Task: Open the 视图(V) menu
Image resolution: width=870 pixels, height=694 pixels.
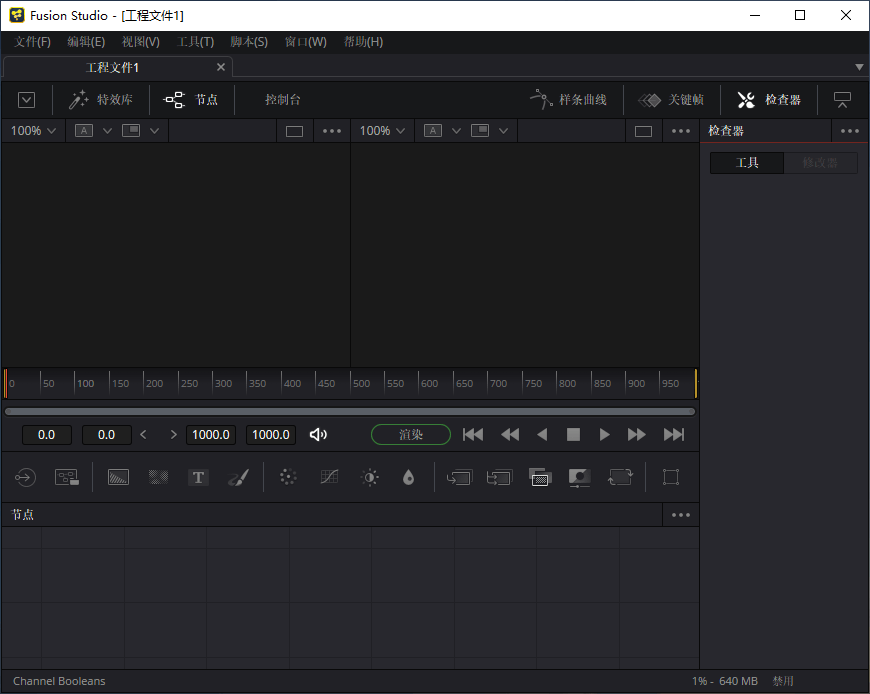Action: pyautogui.click(x=141, y=42)
